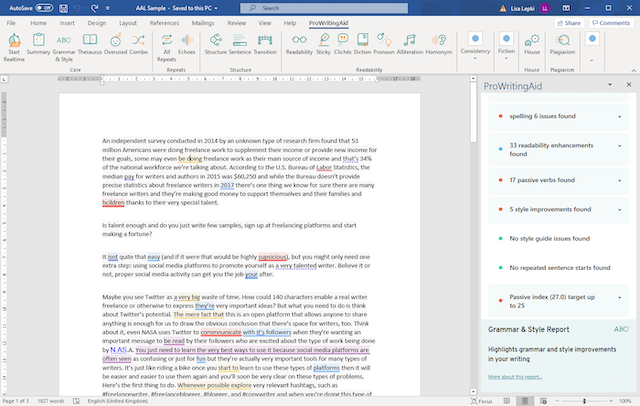
Task: Run the Homonym report
Action: click(x=439, y=44)
